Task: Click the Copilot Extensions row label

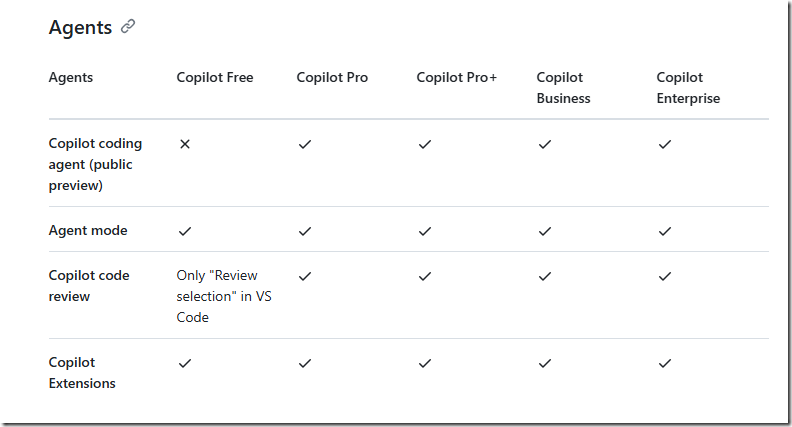Action: pyautogui.click(x=82, y=372)
